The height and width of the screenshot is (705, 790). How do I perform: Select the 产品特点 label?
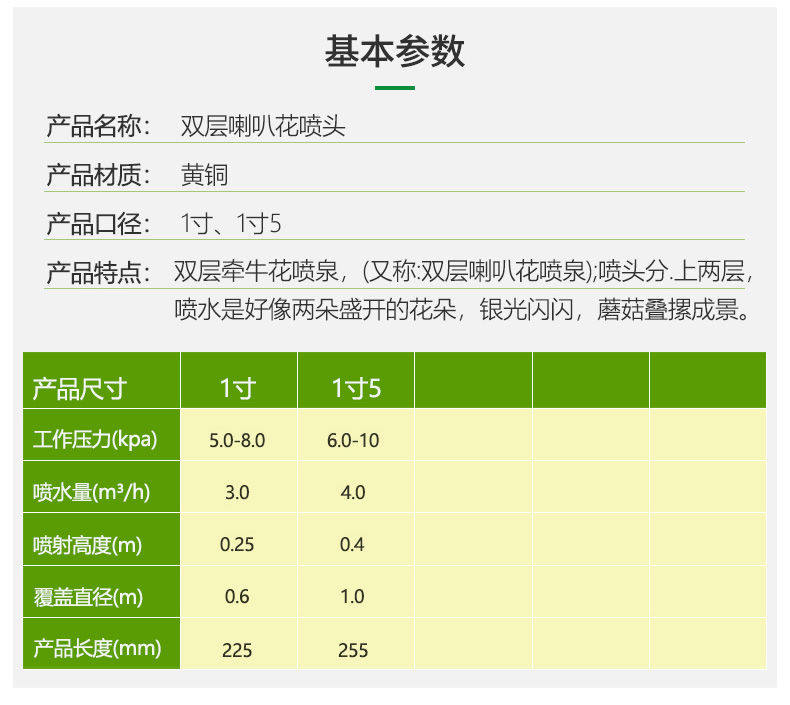[98, 273]
